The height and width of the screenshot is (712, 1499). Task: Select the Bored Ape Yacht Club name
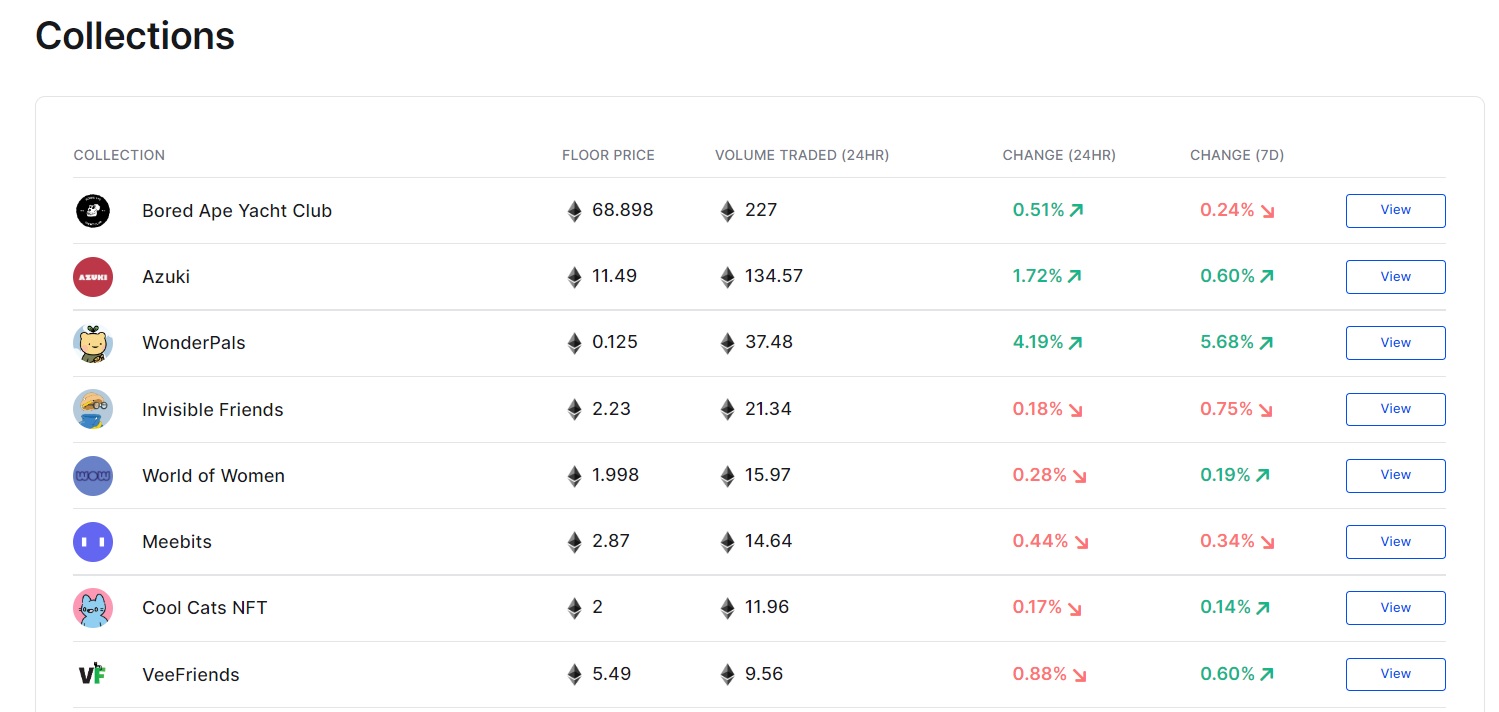point(237,211)
